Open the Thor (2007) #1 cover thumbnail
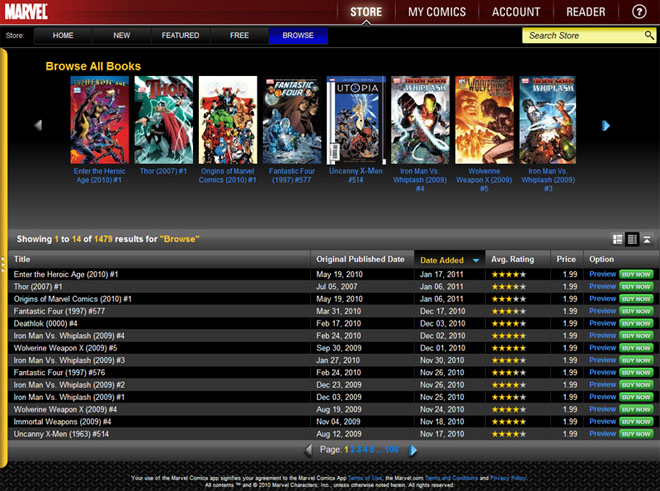This screenshot has height=491, width=660. pyautogui.click(x=164, y=120)
